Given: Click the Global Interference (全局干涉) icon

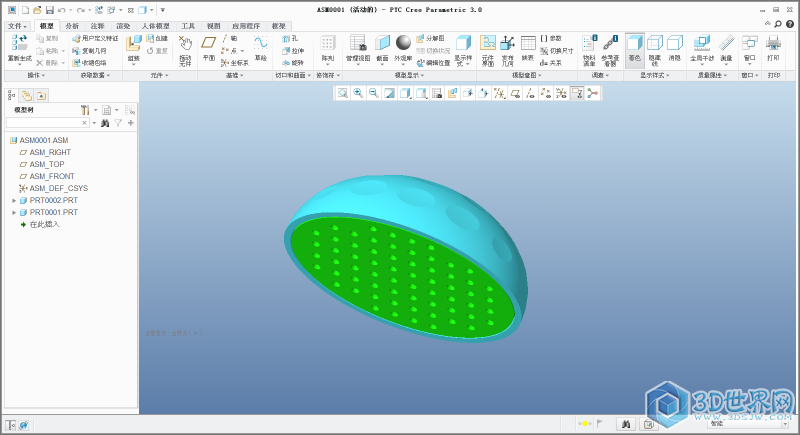Looking at the screenshot, I should tap(702, 43).
